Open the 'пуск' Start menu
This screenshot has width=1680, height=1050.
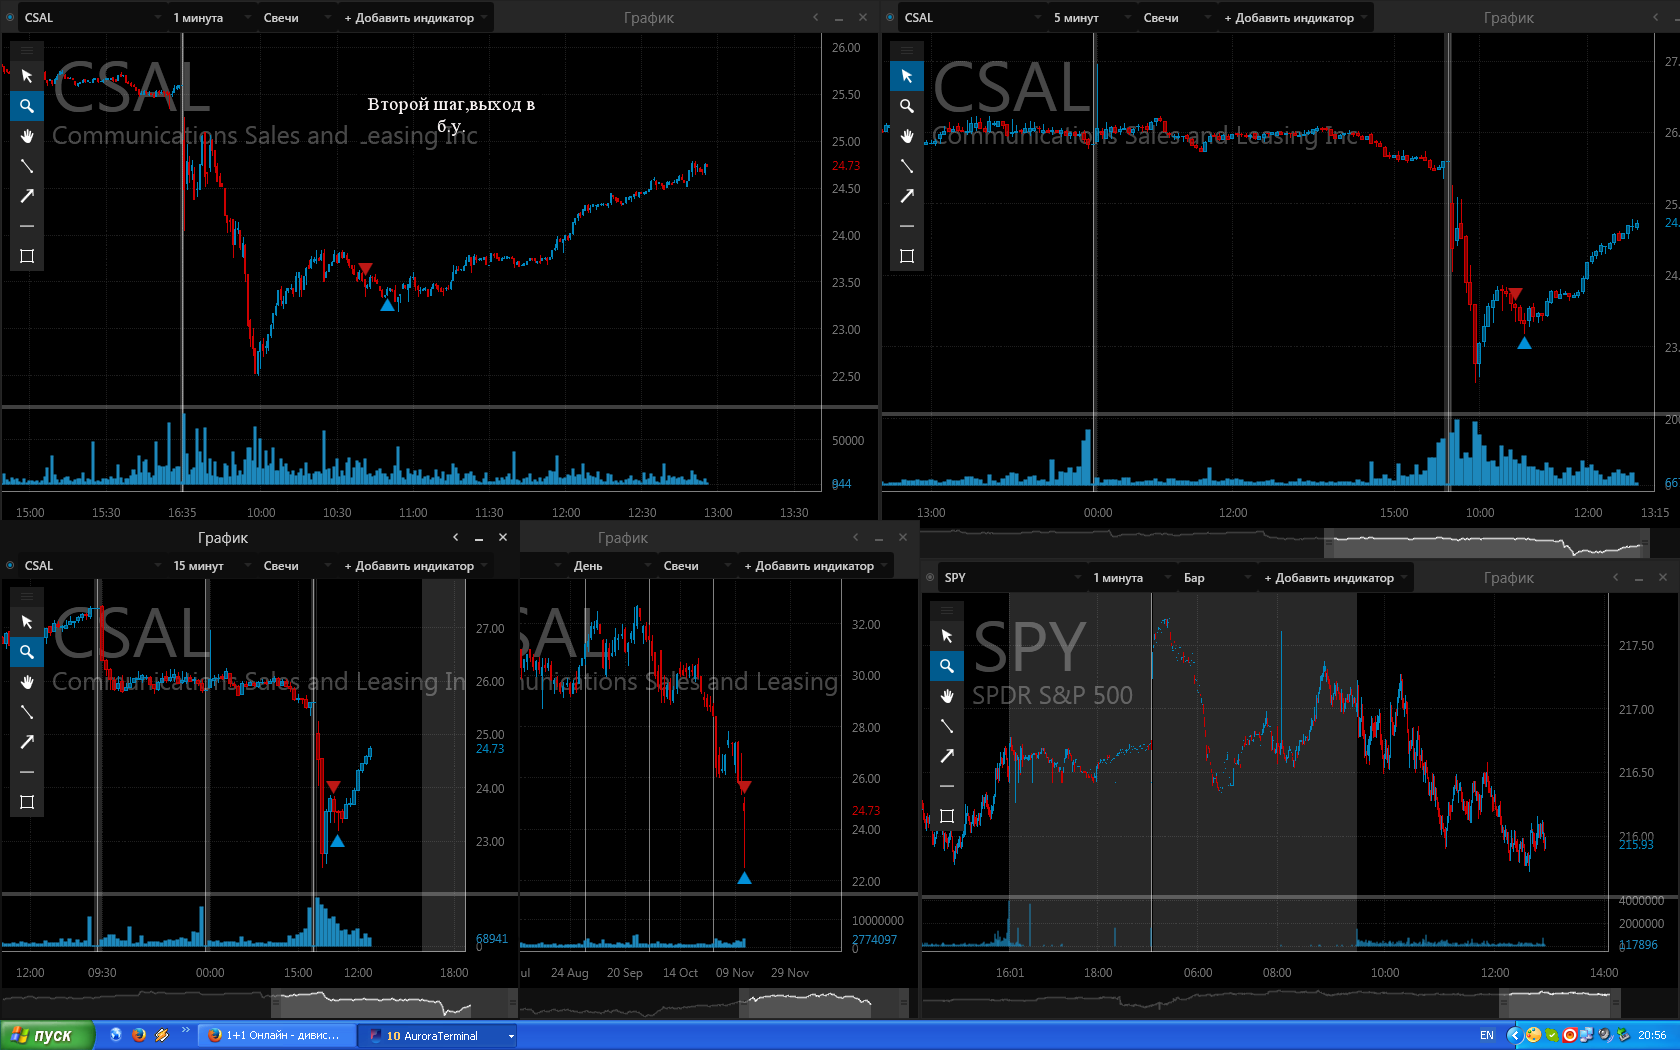pos(47,1036)
